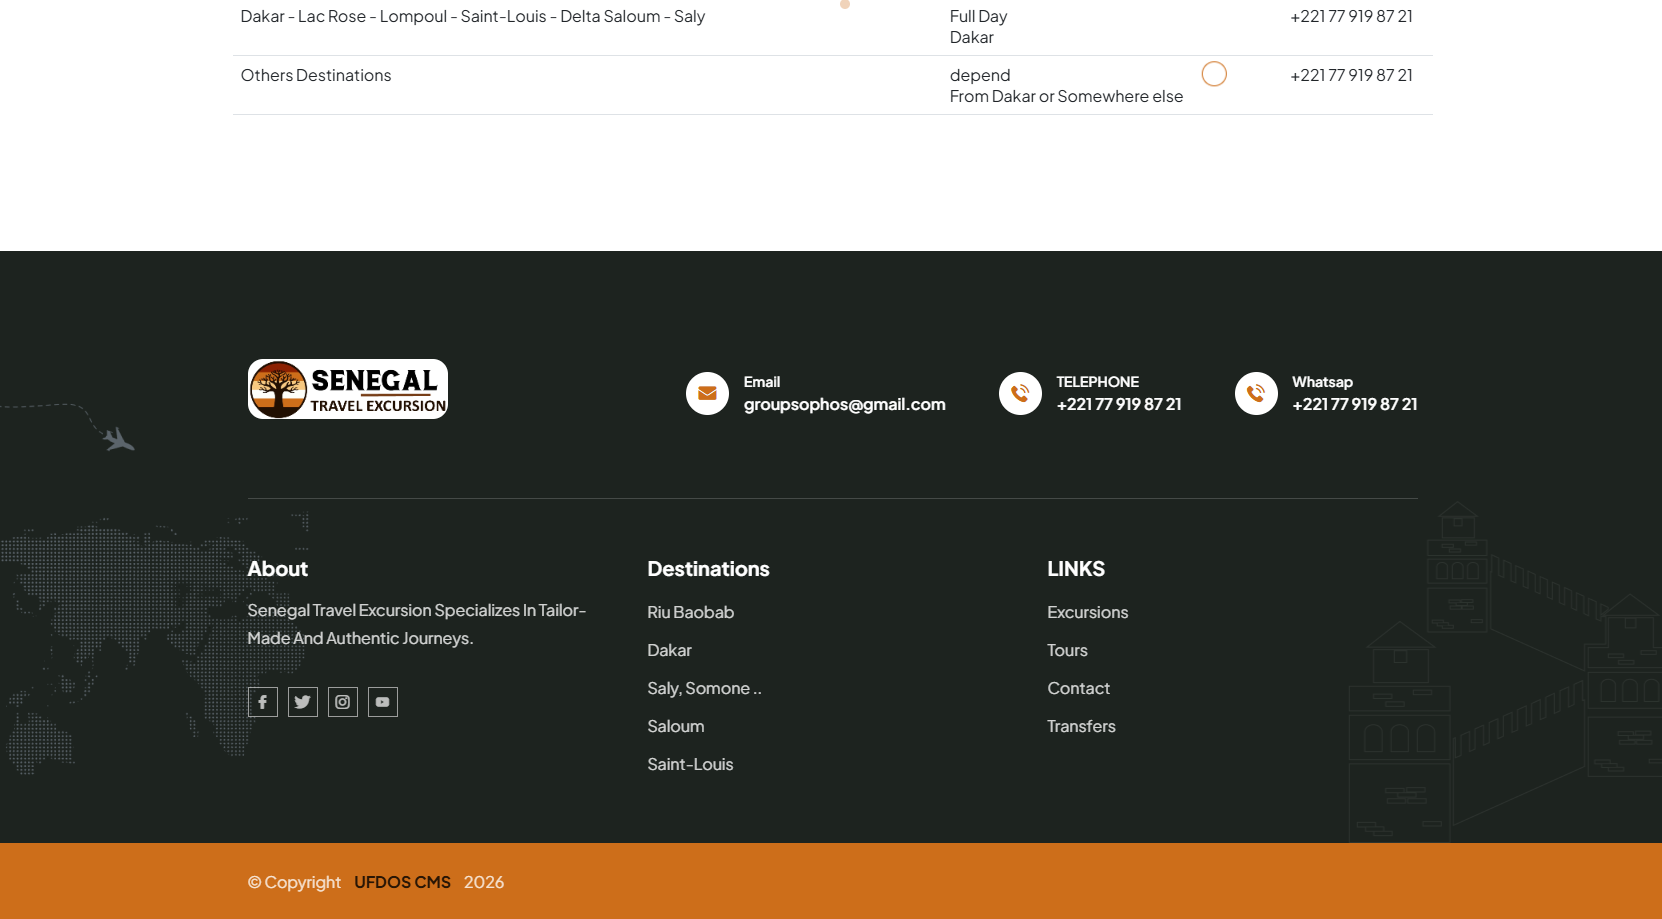Open the Instagram social icon
Viewport: 1662px width, 919px height.
click(342, 702)
